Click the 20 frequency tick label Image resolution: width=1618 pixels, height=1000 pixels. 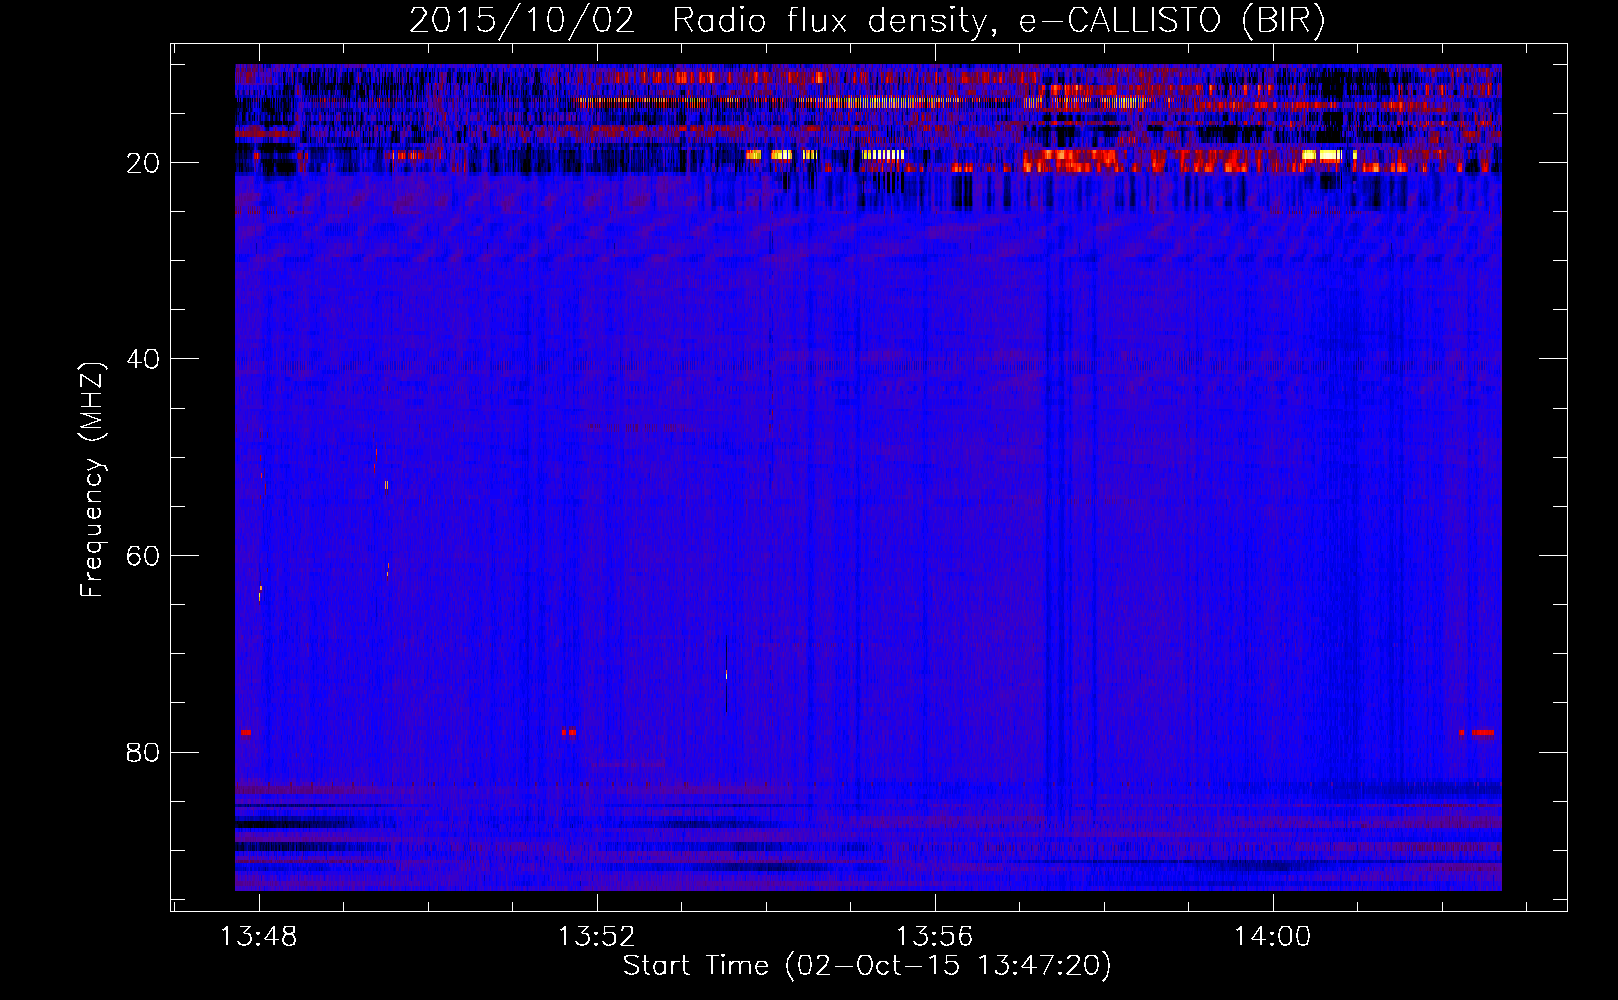point(144,163)
